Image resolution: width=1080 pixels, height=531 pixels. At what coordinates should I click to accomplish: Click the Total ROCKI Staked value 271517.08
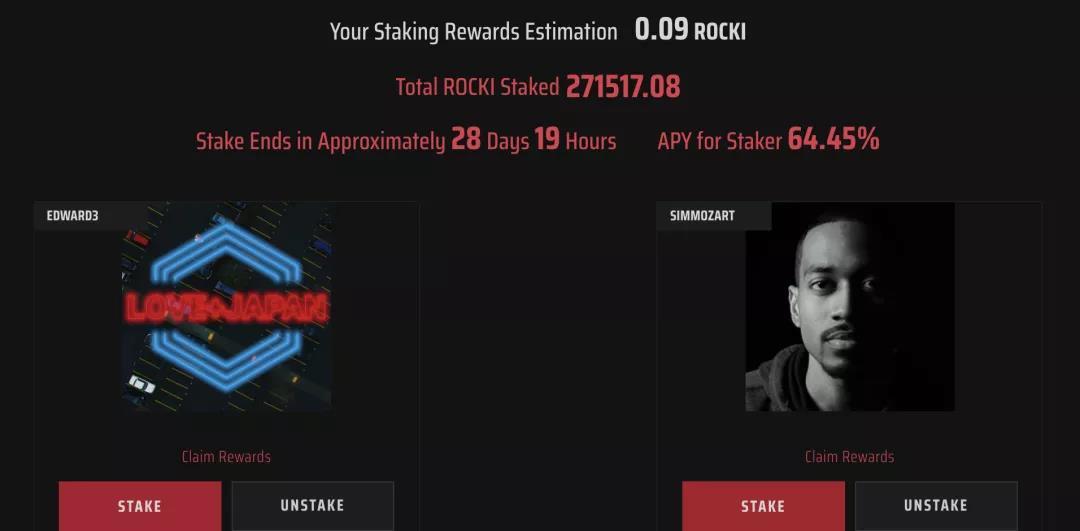[623, 87]
